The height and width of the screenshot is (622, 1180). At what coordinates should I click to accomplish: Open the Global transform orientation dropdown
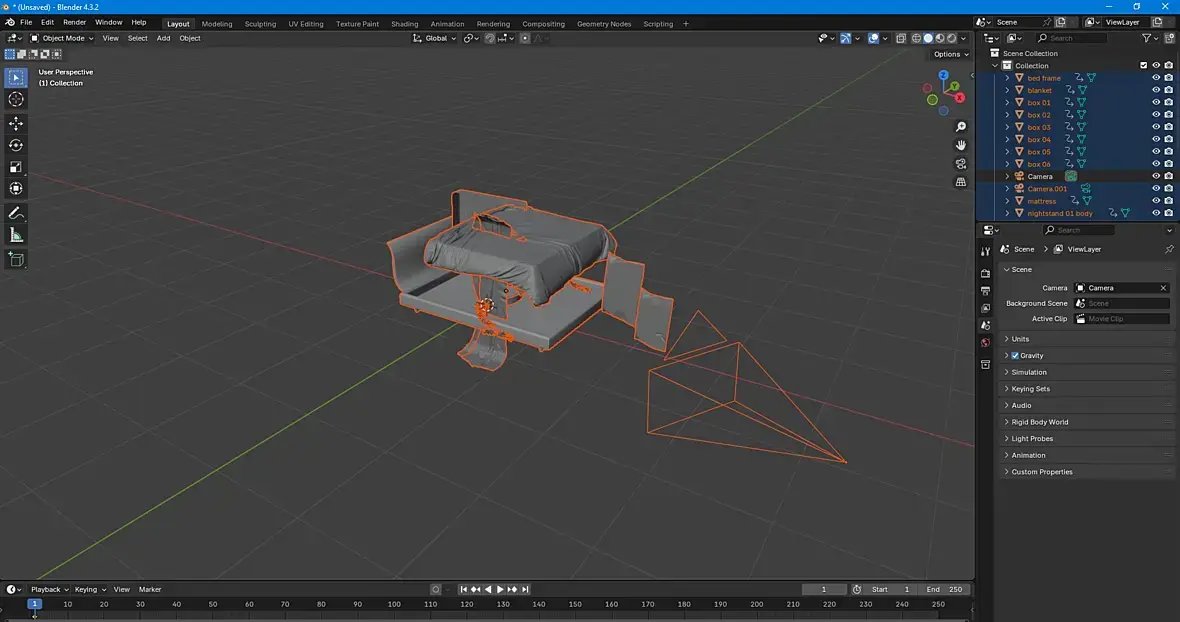434,38
